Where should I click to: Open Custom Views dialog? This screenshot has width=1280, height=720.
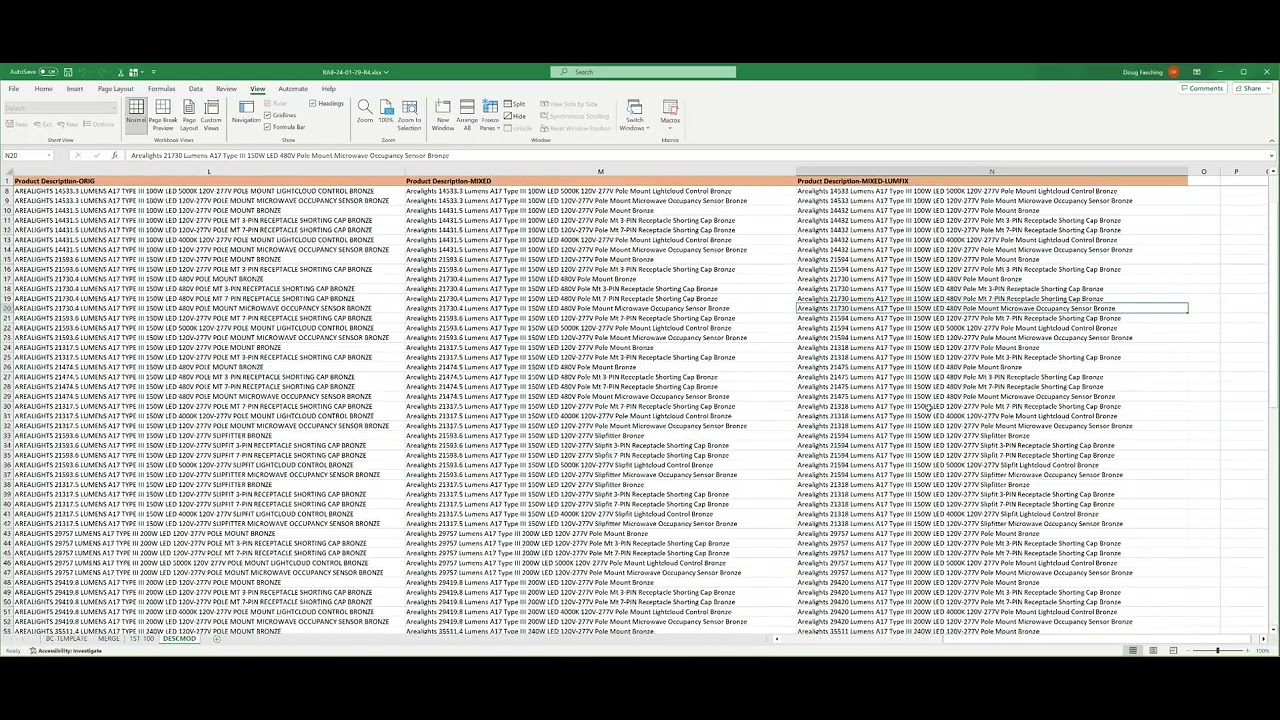211,115
